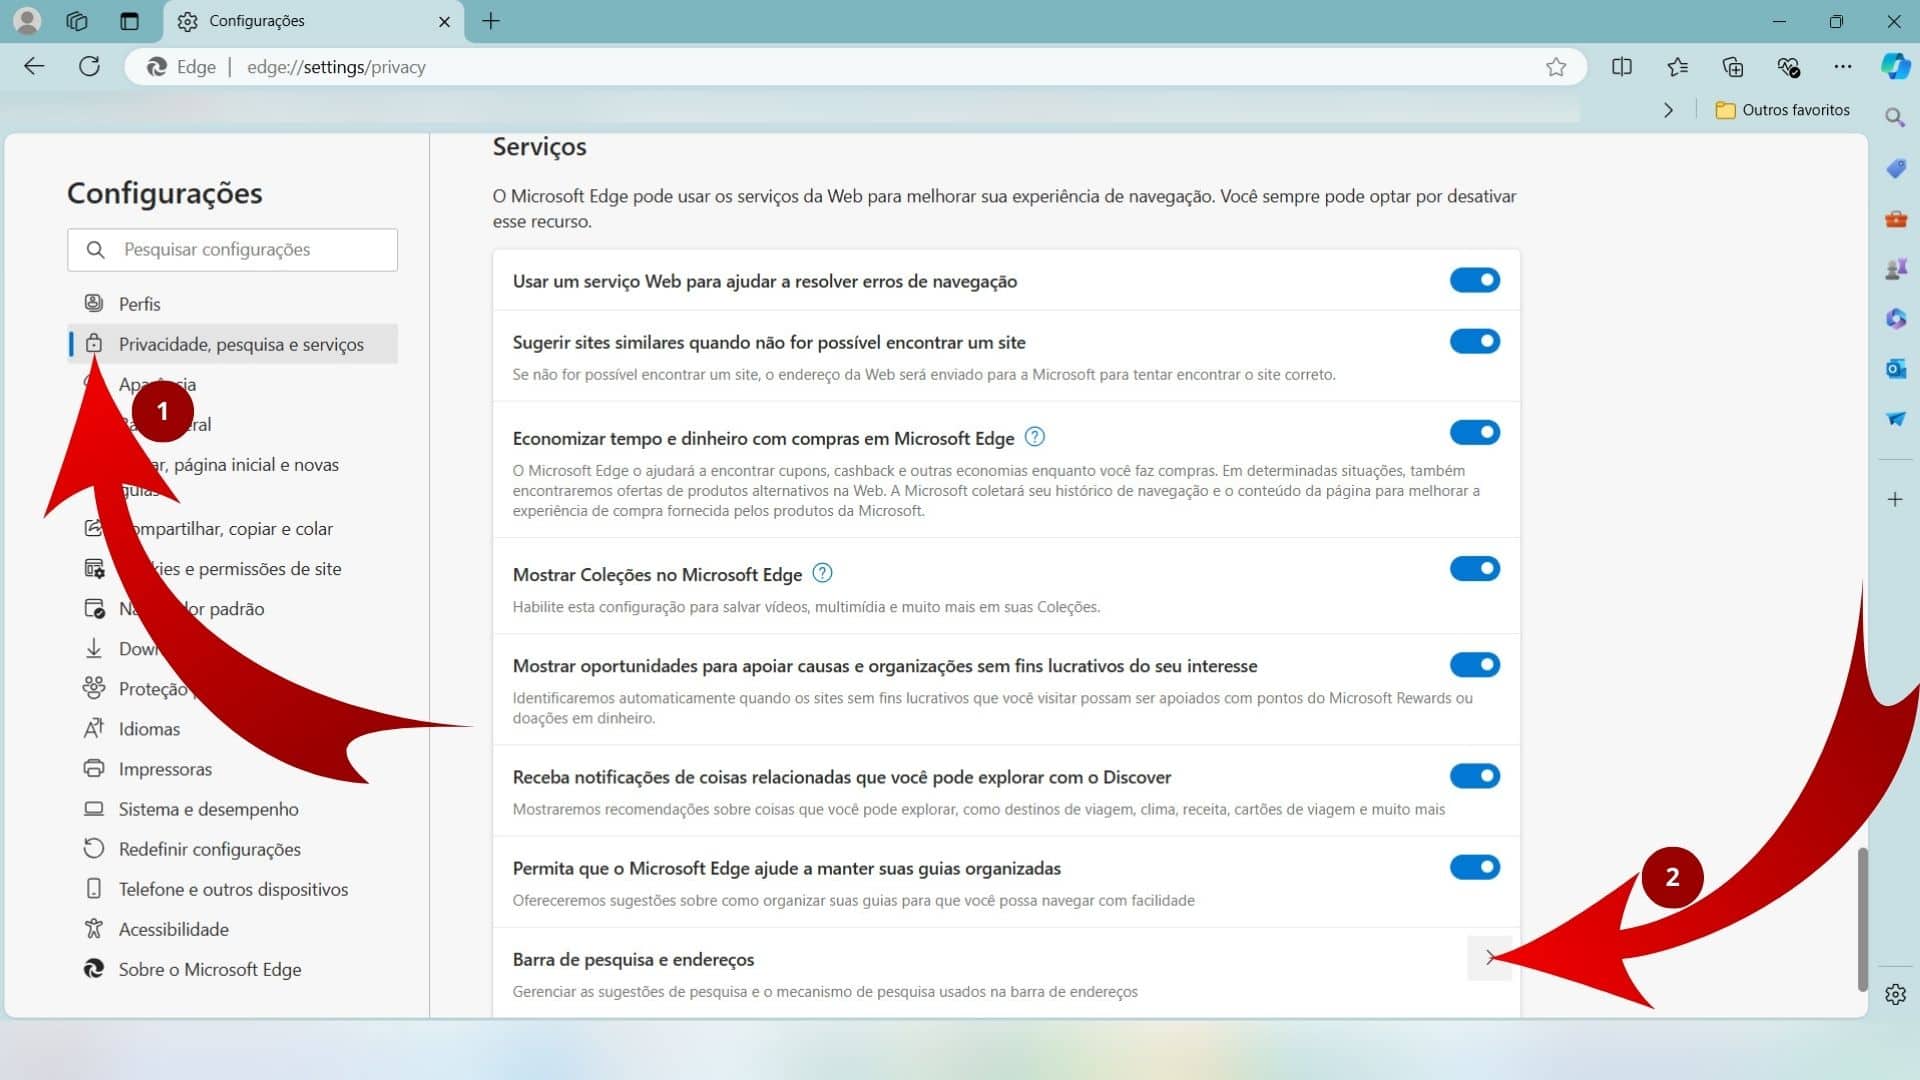Open the sidebar Search icon
Screen dimensions: 1920x1080
(1895, 118)
